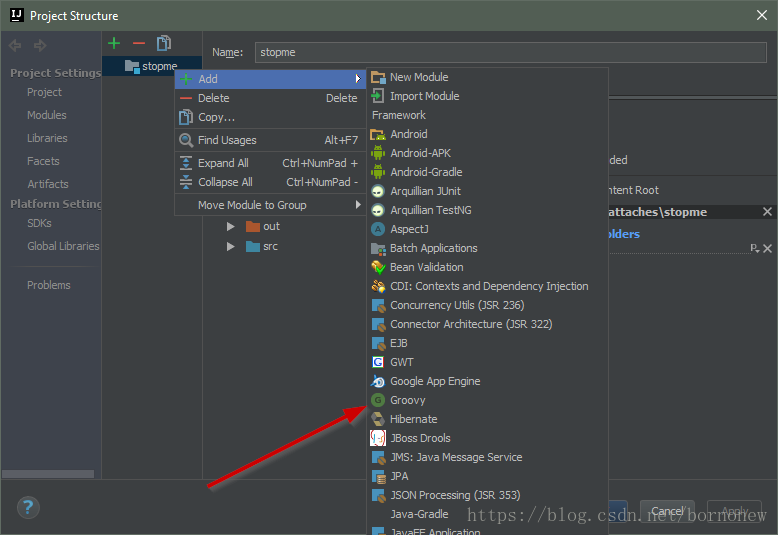Select Java-Gradle in the framework list

tap(487, 514)
